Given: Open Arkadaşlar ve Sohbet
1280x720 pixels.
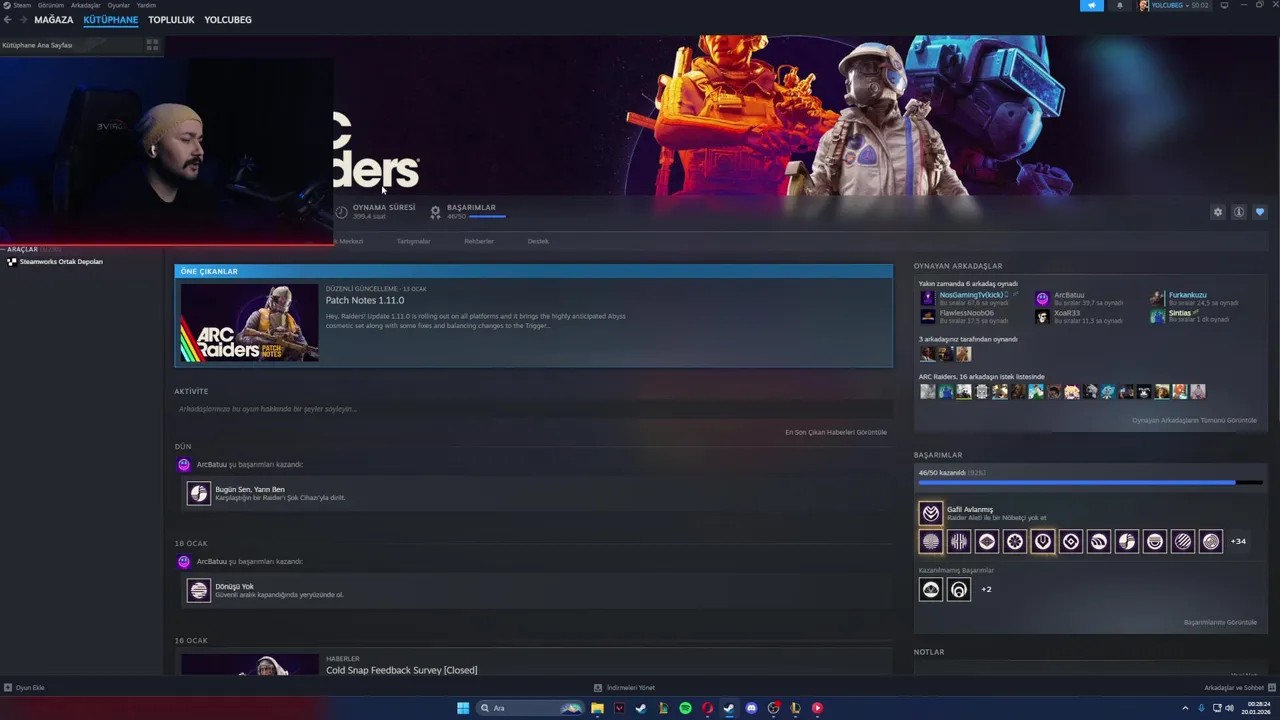Looking at the screenshot, I should (1239, 688).
